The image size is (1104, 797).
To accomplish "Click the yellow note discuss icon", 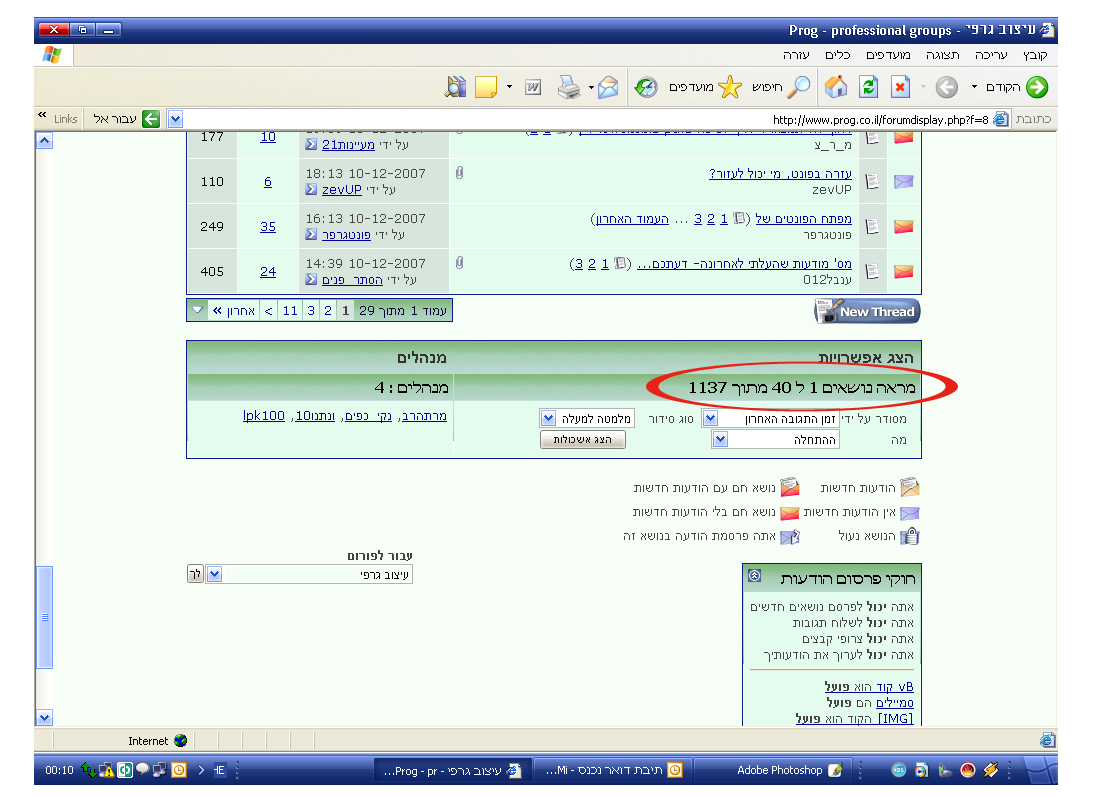I will [x=486, y=87].
